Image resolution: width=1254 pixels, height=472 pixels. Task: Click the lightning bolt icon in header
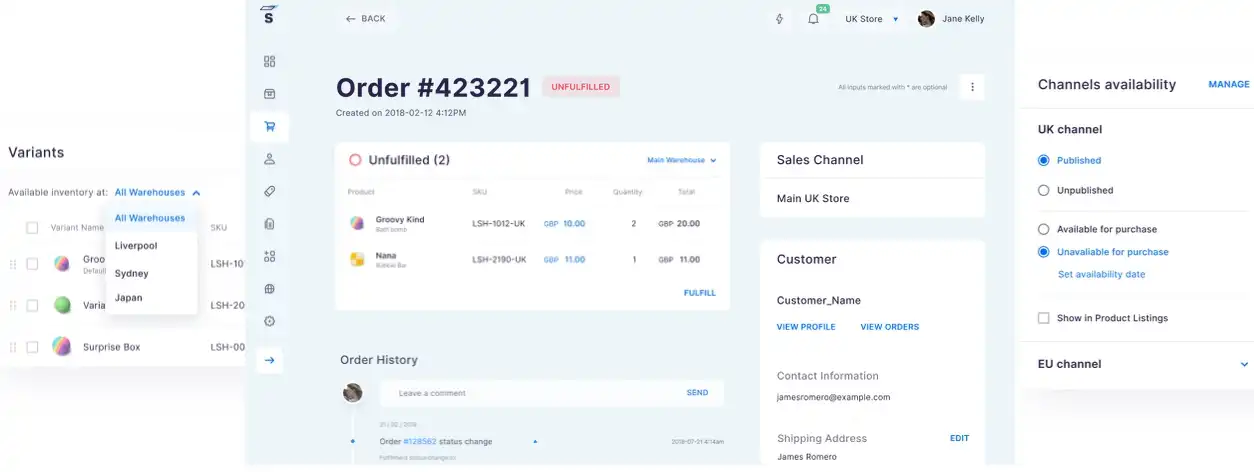click(780, 19)
